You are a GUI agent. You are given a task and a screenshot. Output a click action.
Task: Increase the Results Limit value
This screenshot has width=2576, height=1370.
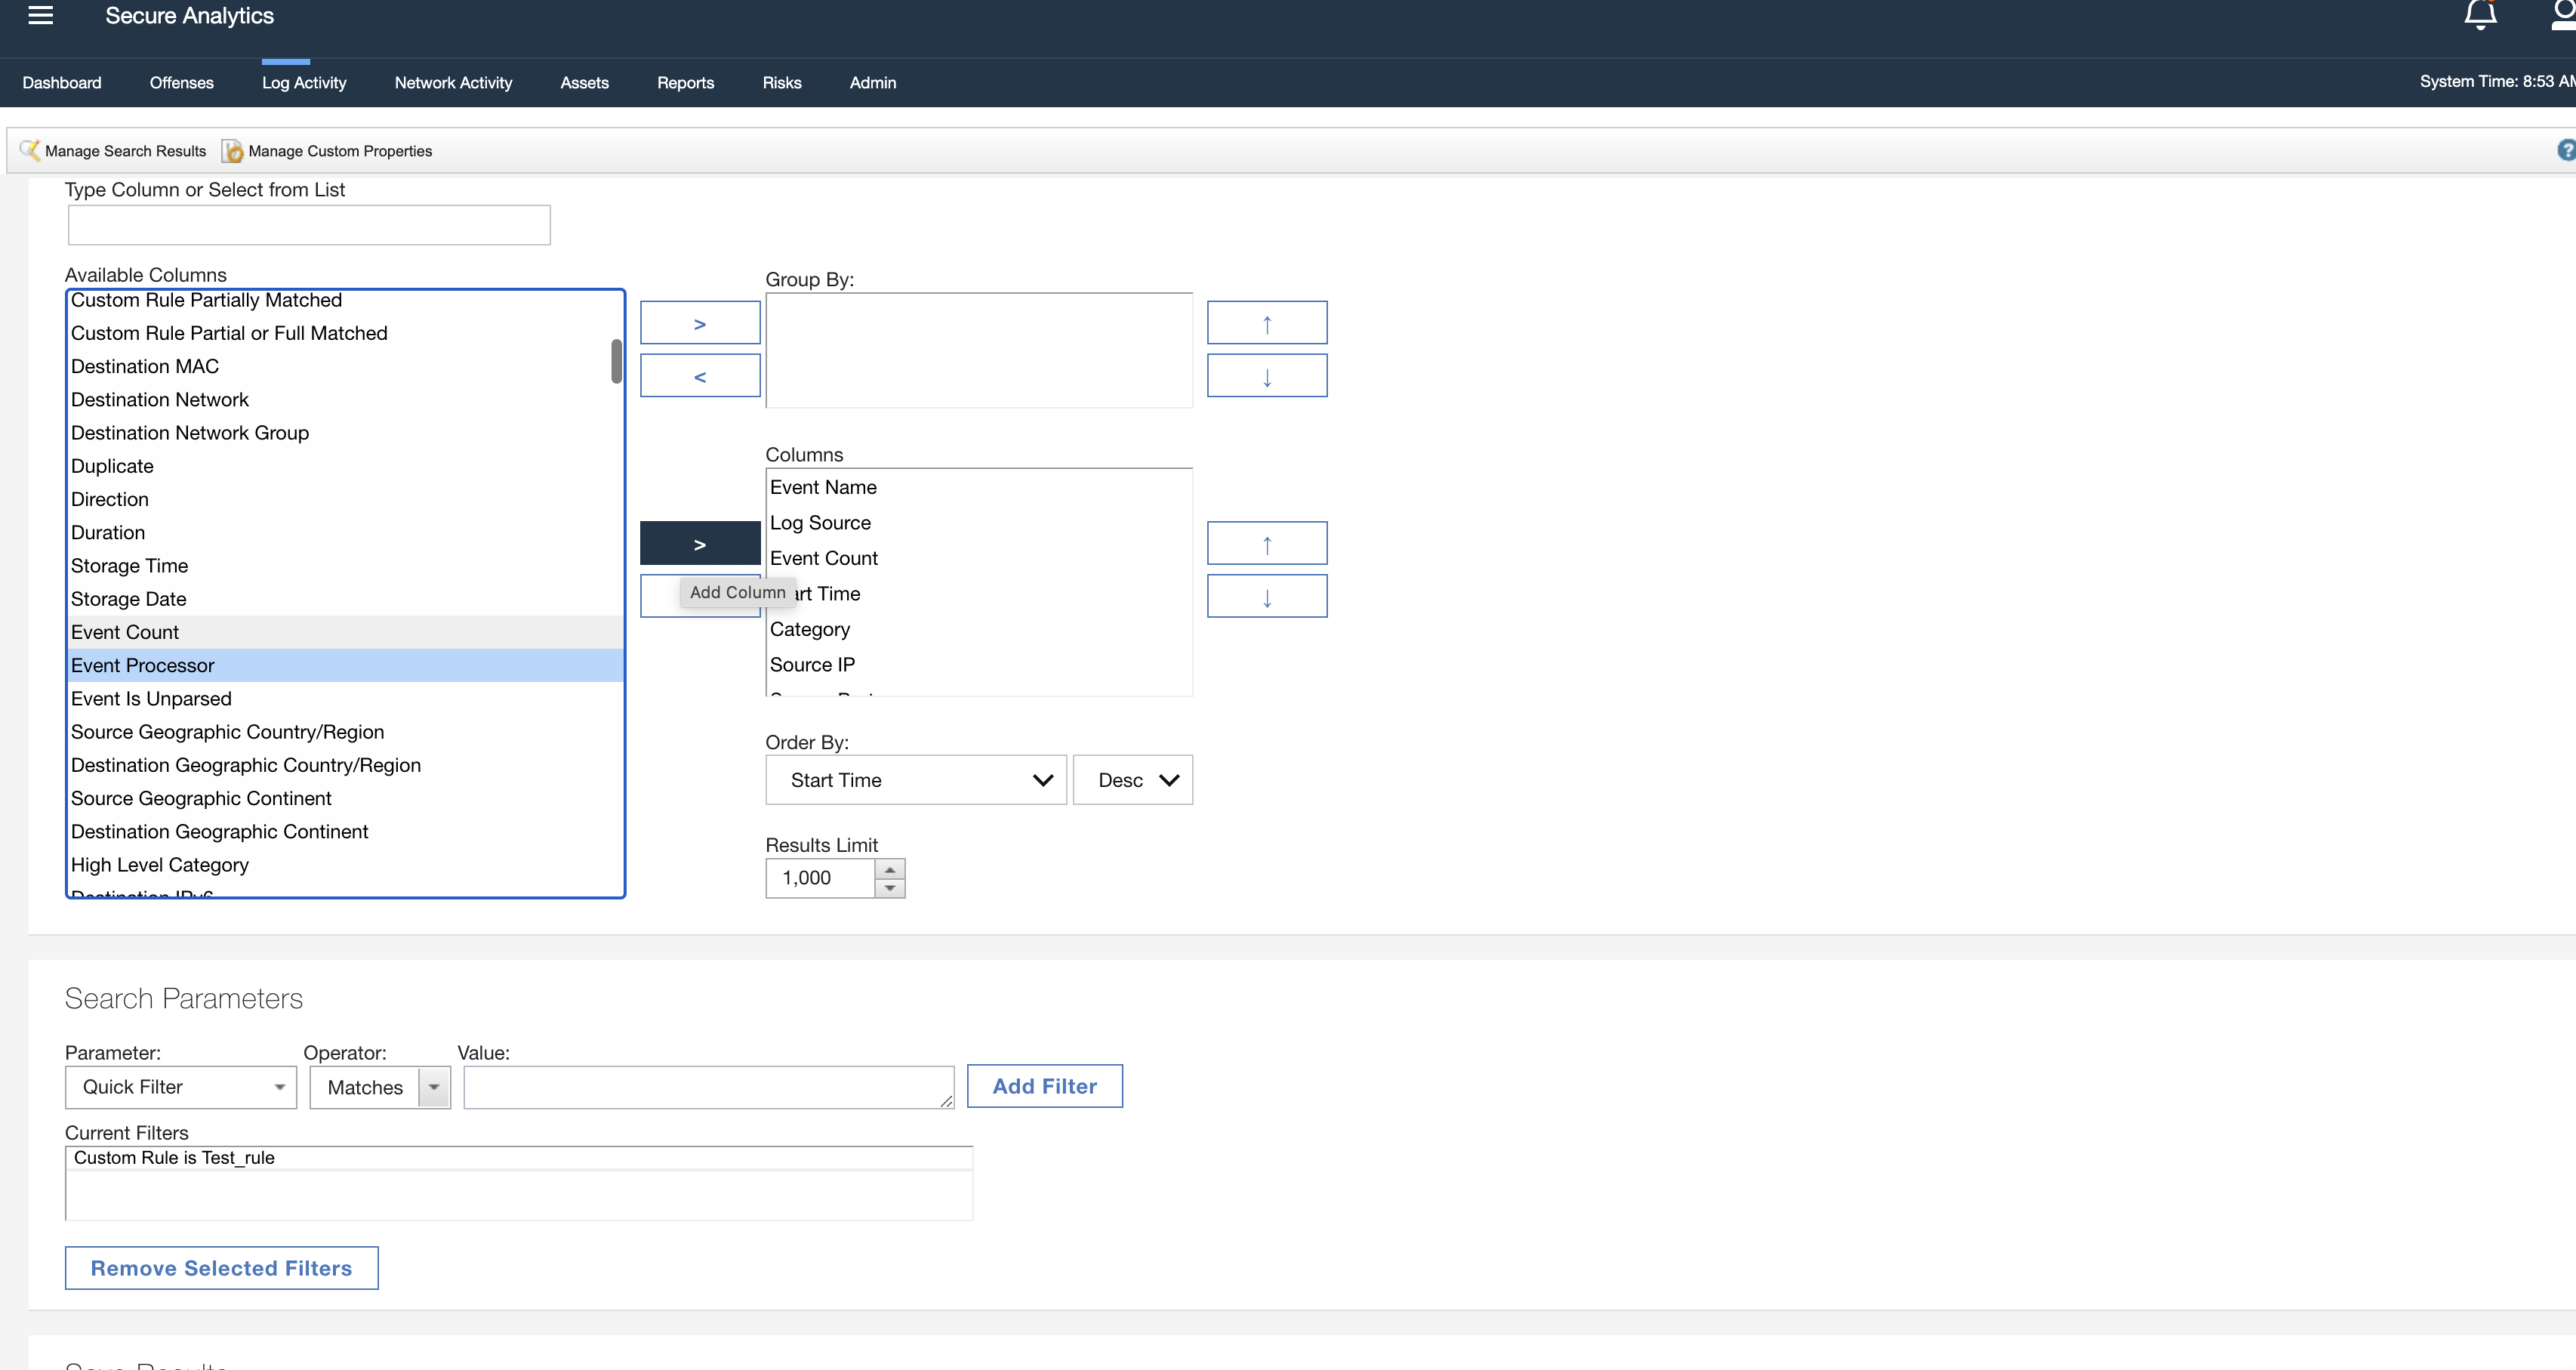tap(890, 869)
